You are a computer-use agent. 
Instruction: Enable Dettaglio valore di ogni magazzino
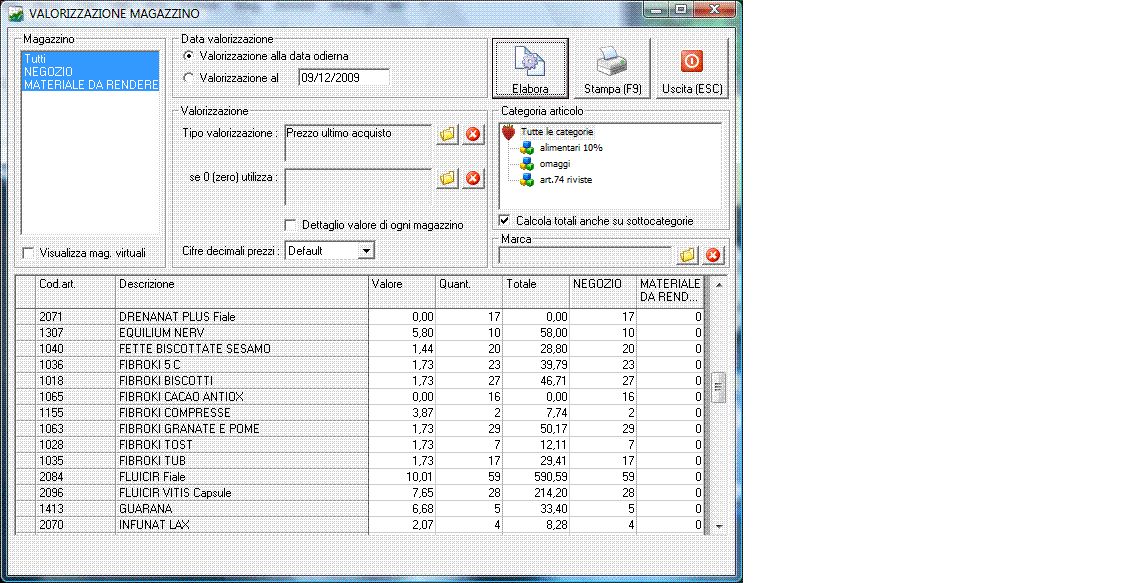(290, 225)
